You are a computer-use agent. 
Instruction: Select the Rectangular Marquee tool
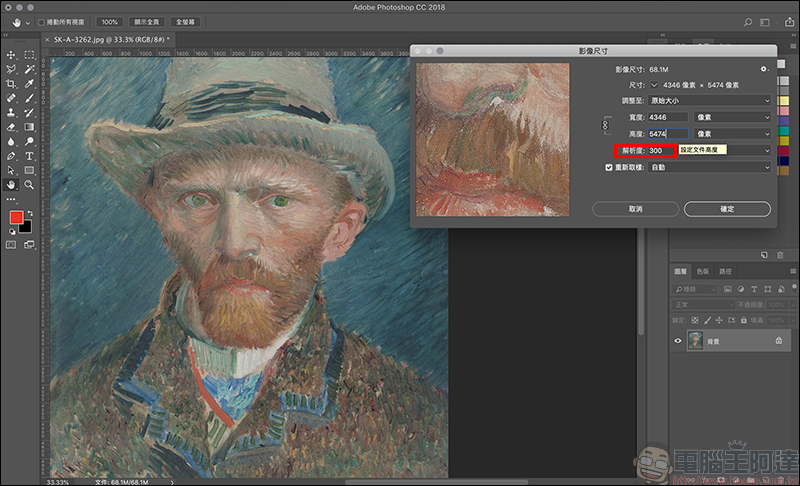(x=30, y=55)
